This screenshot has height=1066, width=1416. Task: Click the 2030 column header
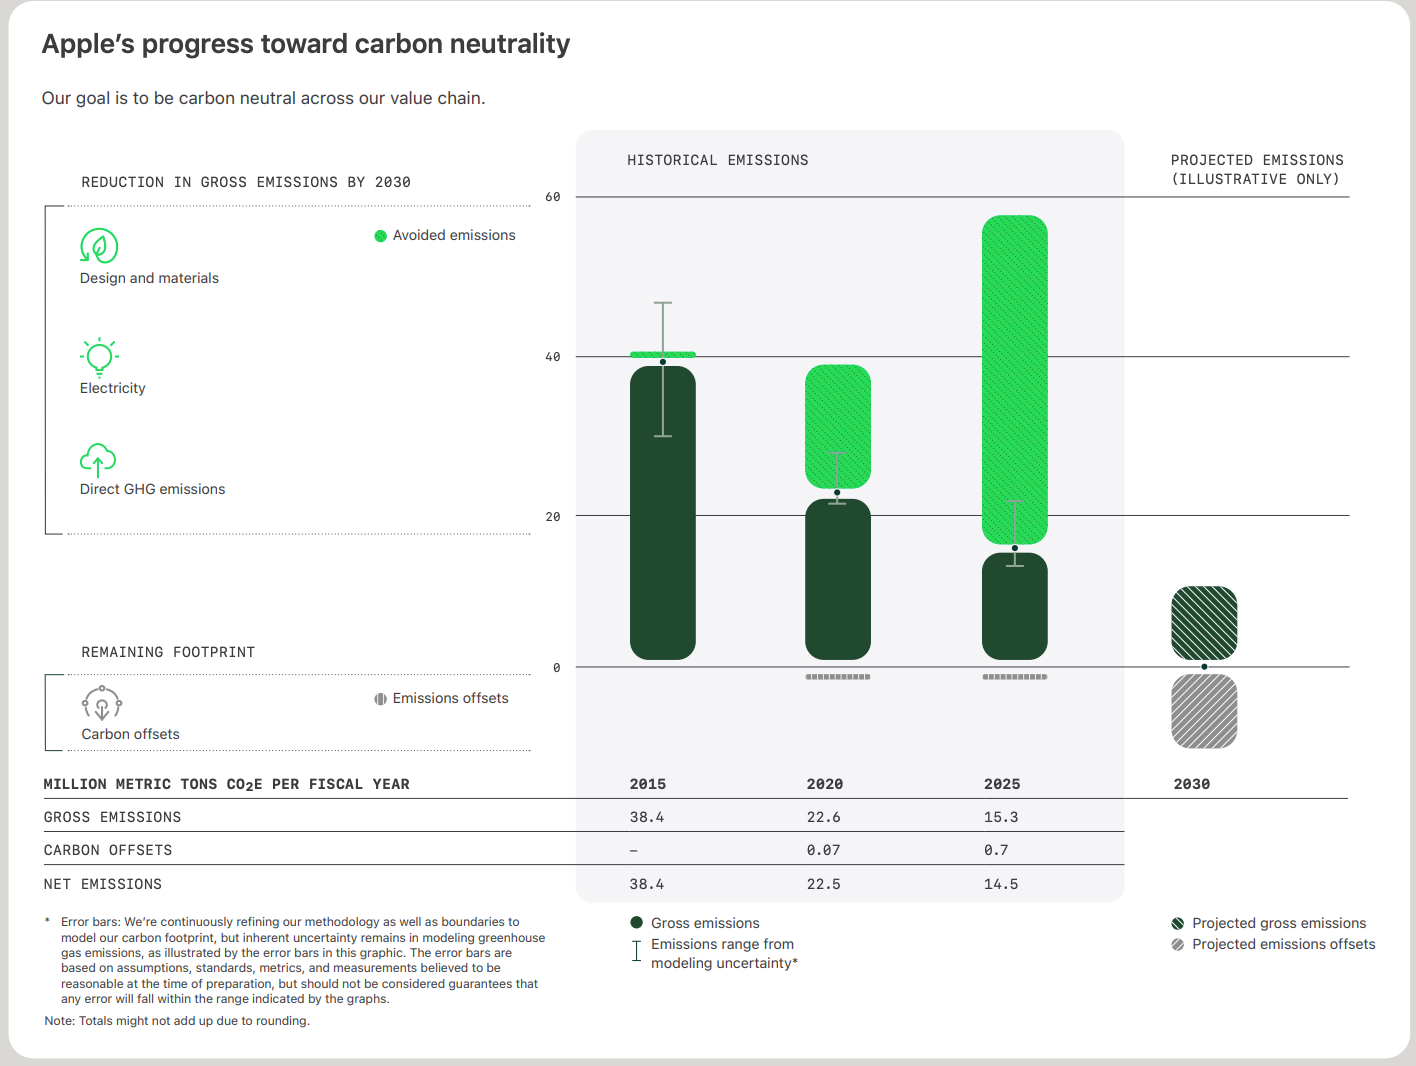(x=1192, y=784)
